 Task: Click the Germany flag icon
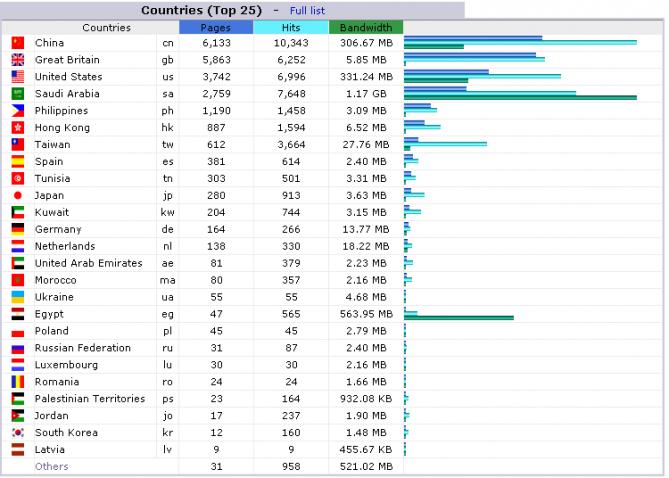[17, 230]
